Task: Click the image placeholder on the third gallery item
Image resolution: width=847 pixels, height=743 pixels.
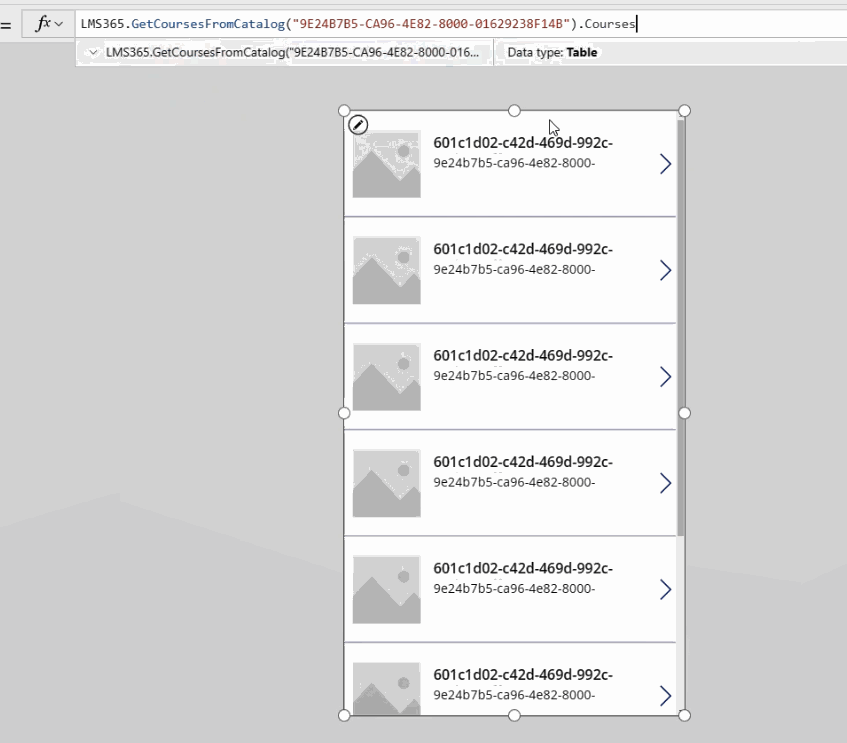Action: (x=386, y=376)
